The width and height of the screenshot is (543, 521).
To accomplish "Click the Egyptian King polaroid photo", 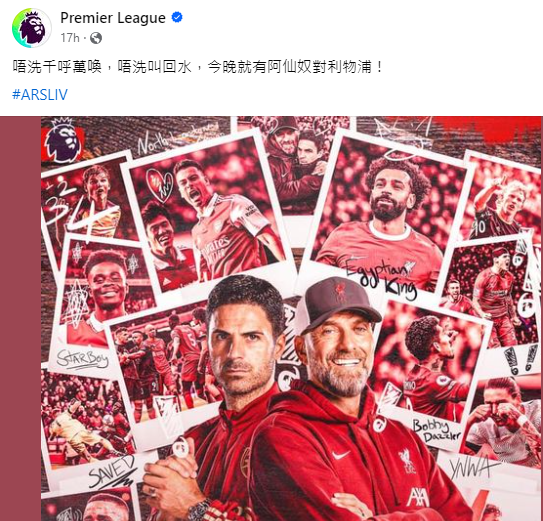I will [383, 213].
